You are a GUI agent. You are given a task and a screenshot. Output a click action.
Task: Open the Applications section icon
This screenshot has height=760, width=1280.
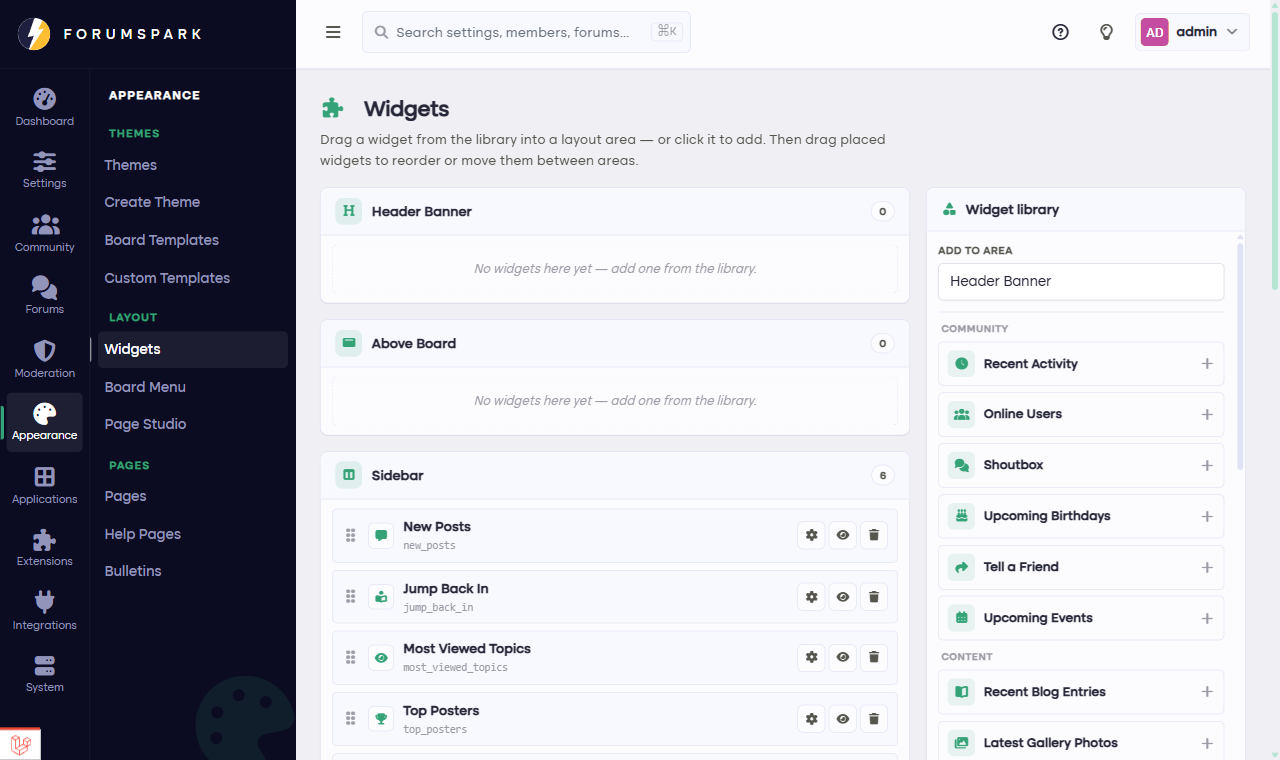(45, 477)
